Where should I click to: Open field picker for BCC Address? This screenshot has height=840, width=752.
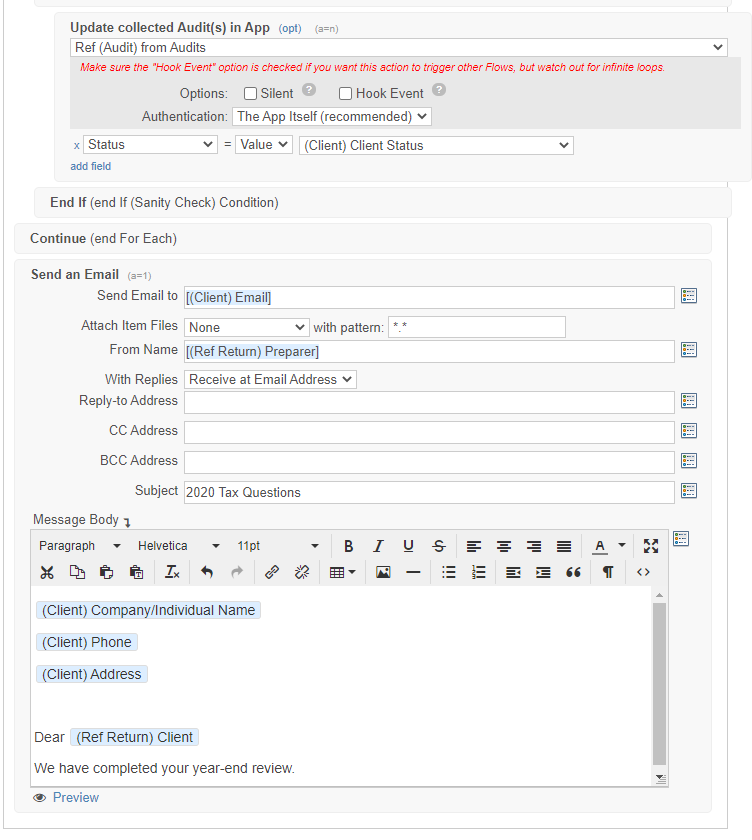click(689, 461)
